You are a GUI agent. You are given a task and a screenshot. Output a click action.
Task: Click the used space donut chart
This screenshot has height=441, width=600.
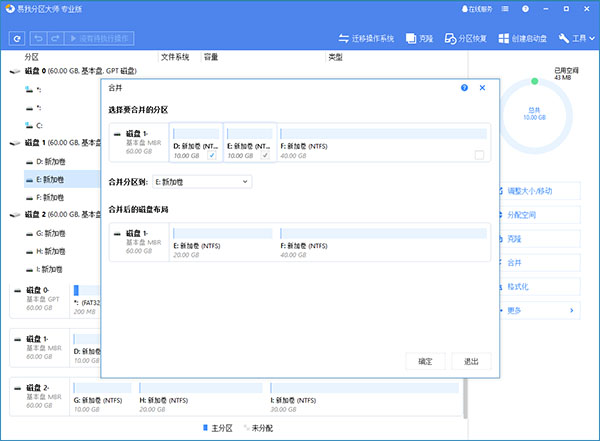coord(534,114)
